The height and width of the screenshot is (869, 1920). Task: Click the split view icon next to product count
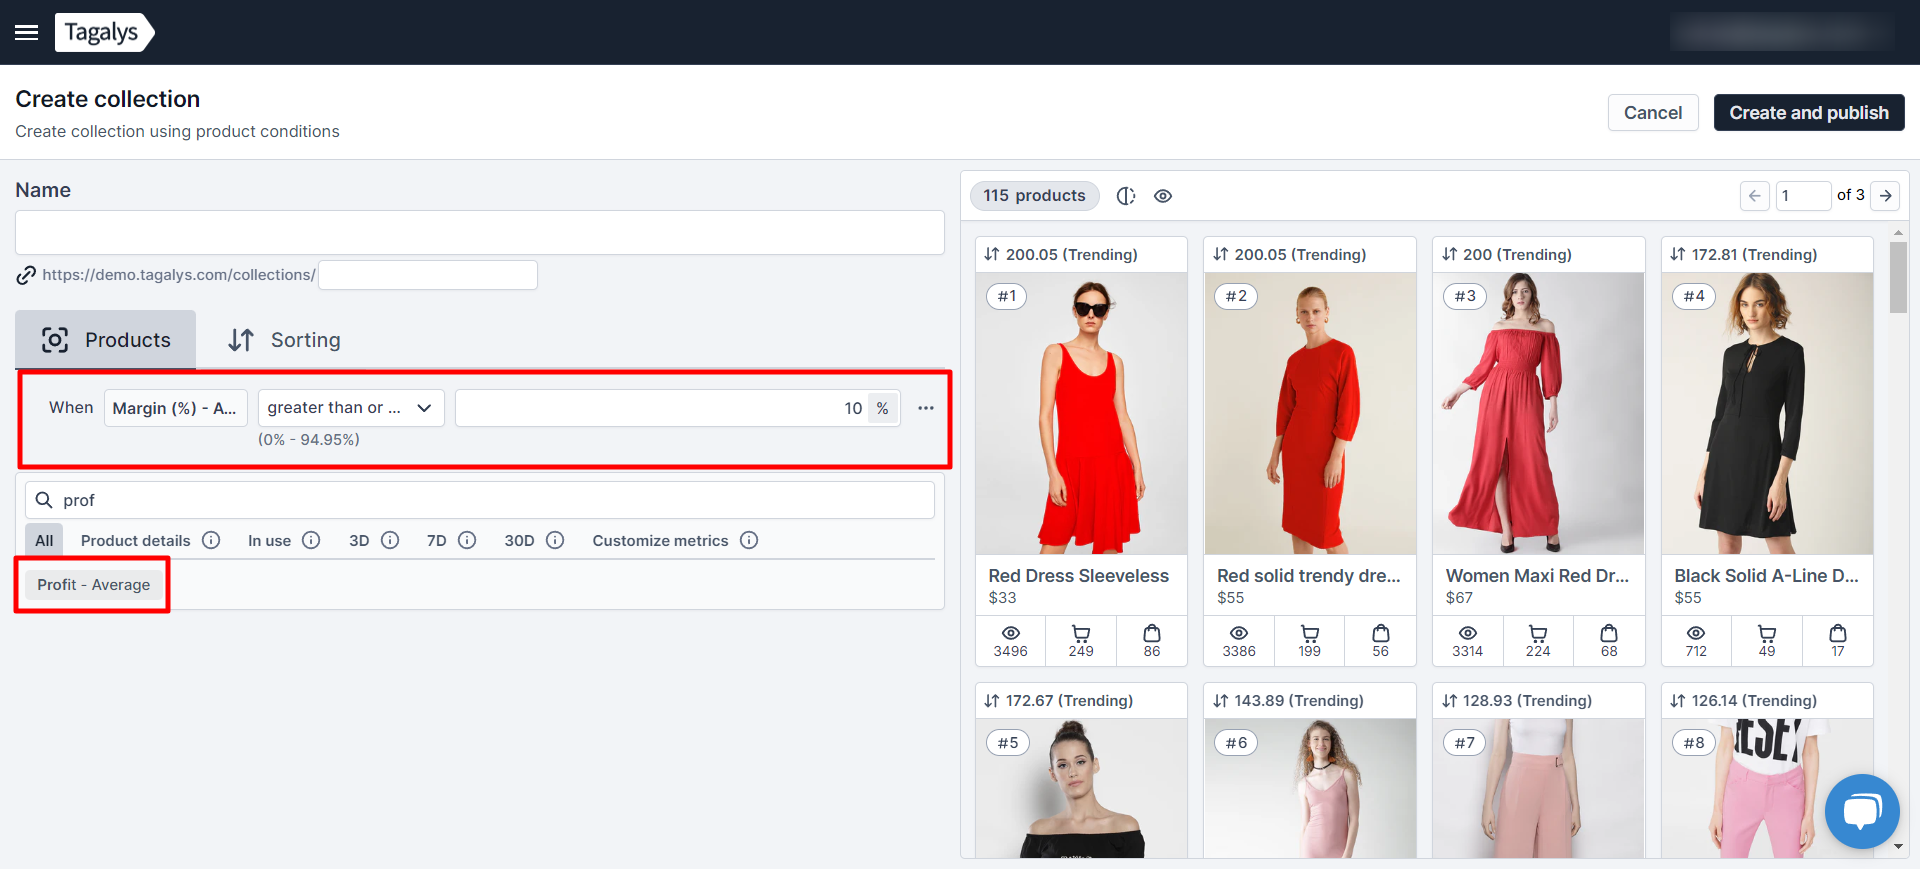pyautogui.click(x=1126, y=196)
